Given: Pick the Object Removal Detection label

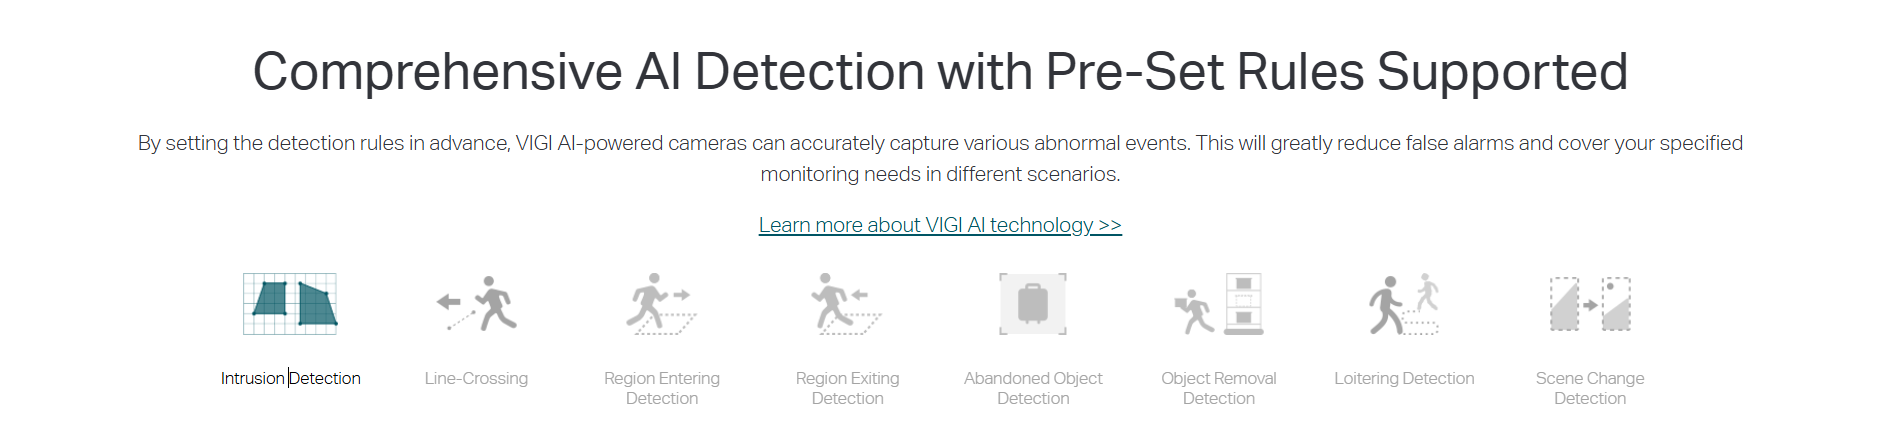Looking at the screenshot, I should click(x=1218, y=388).
